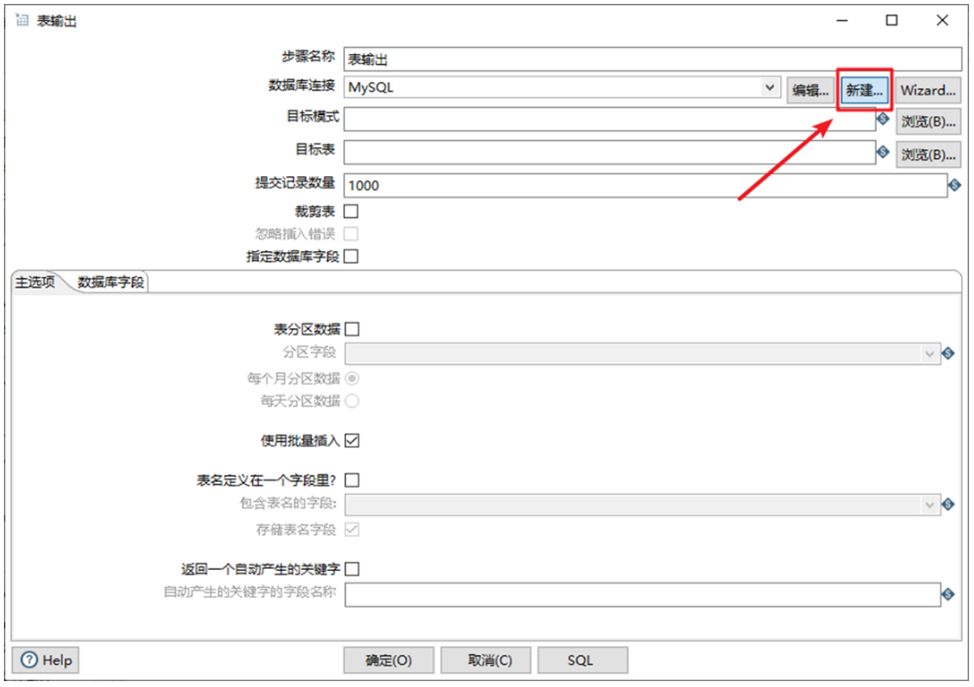Image resolution: width=974 pixels, height=687 pixels.
Task: Click variable diamond icon beside 包含表名的字段 dropdown
Action: [x=949, y=504]
